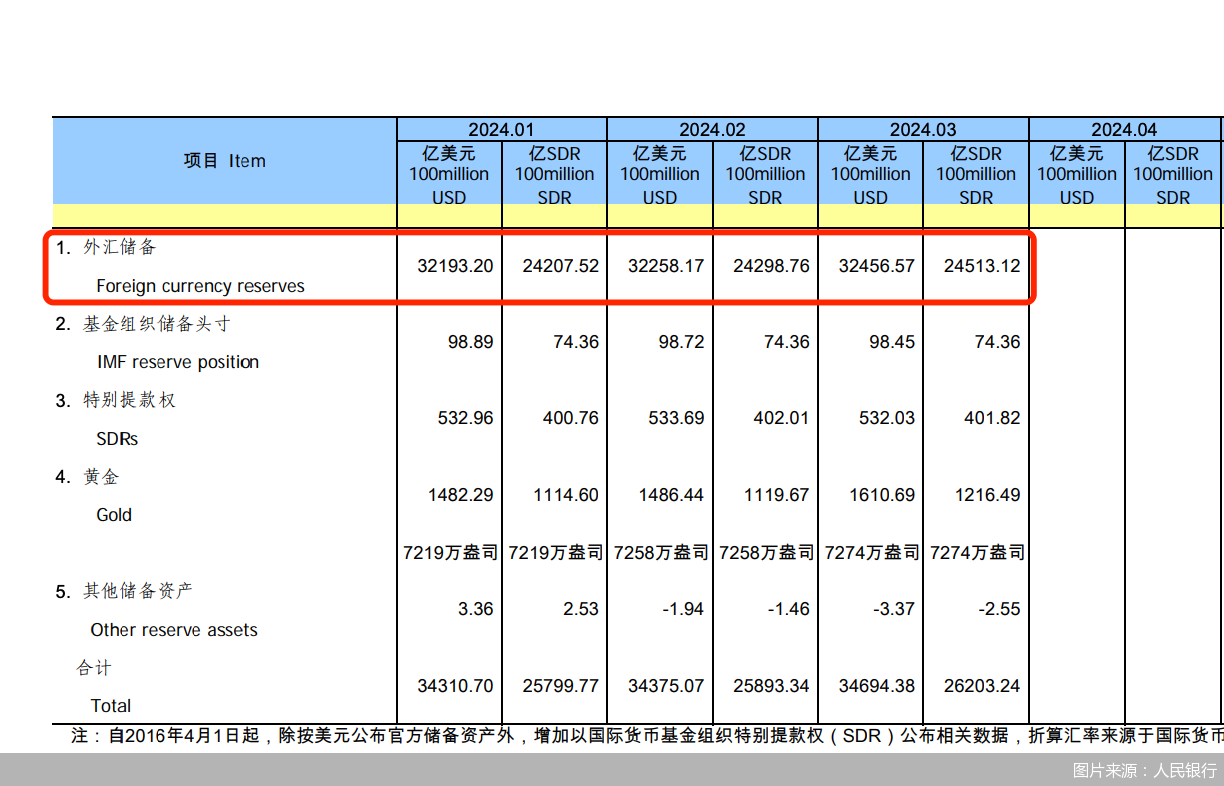Screen dimensions: 1224x786
Task: Select value 32193.20 in foreign currency reserves
Action: pyautogui.click(x=455, y=266)
